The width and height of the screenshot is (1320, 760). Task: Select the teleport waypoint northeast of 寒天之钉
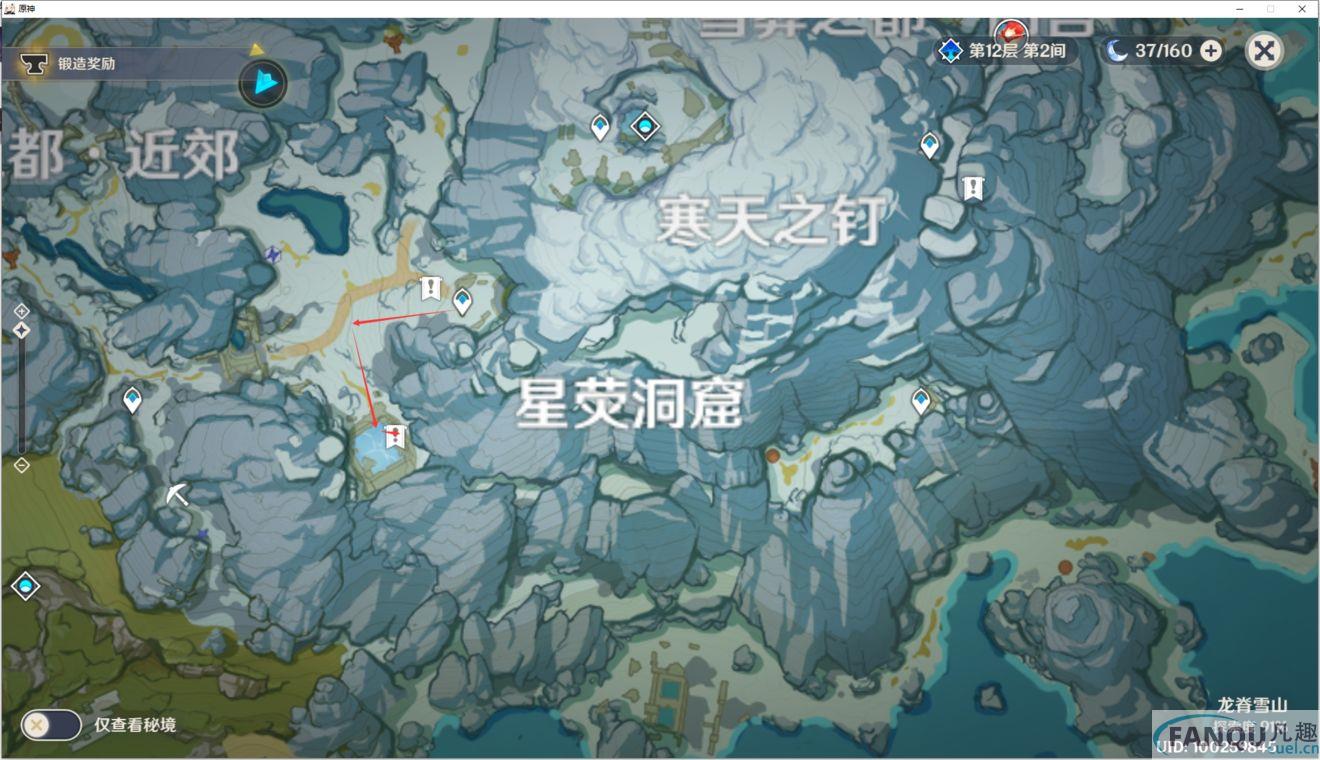[930, 146]
